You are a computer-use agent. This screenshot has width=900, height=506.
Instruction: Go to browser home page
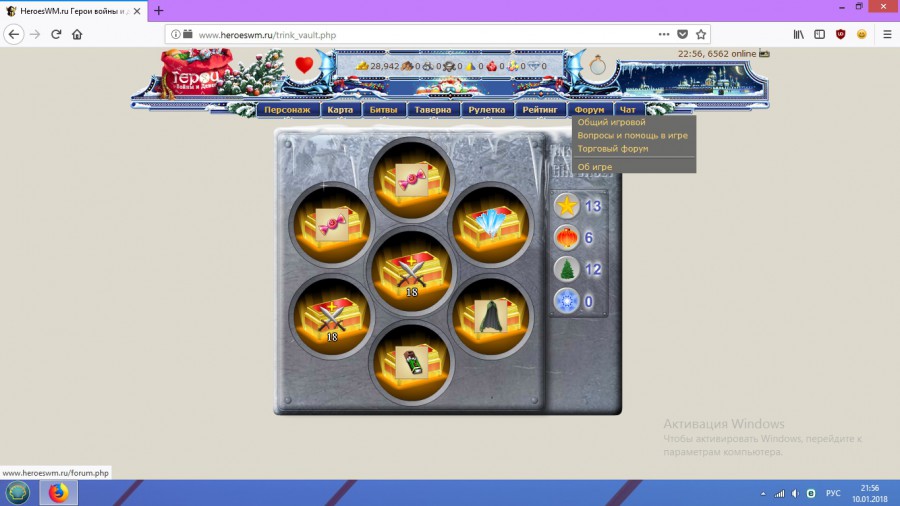(77, 34)
